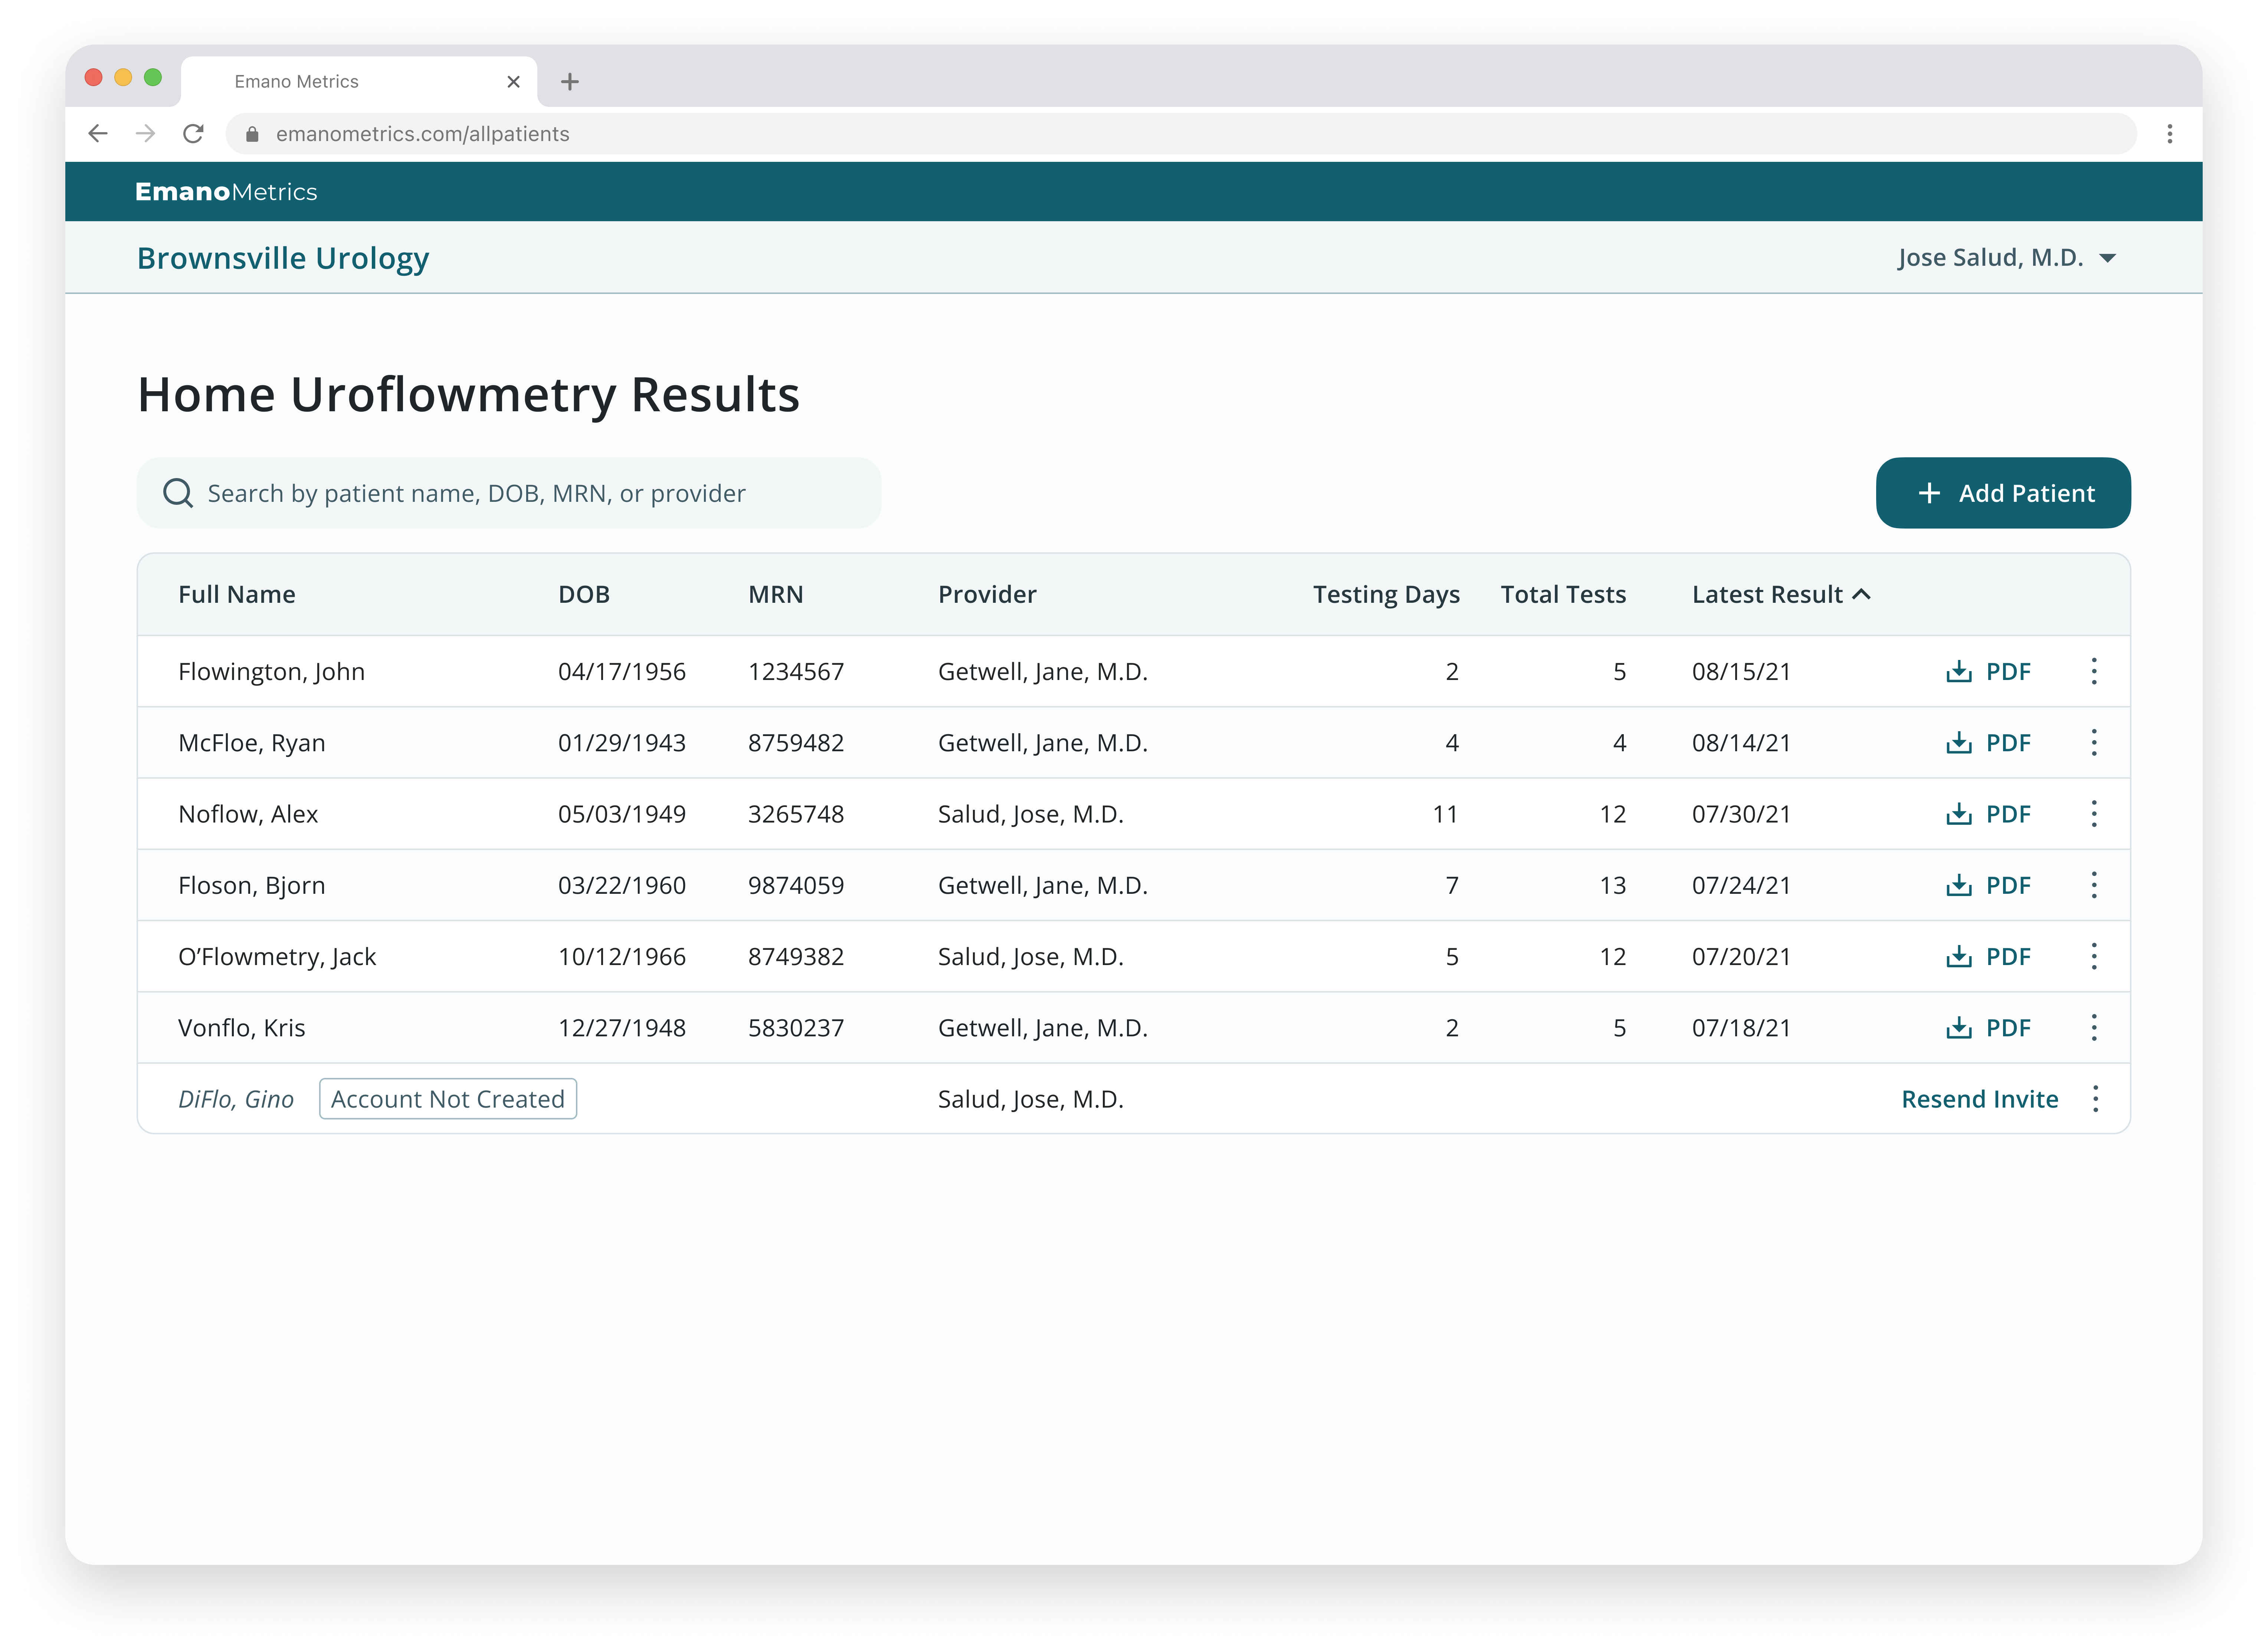Open Brownsville Urology practice link
2268x1651 pixels.
tap(283, 258)
